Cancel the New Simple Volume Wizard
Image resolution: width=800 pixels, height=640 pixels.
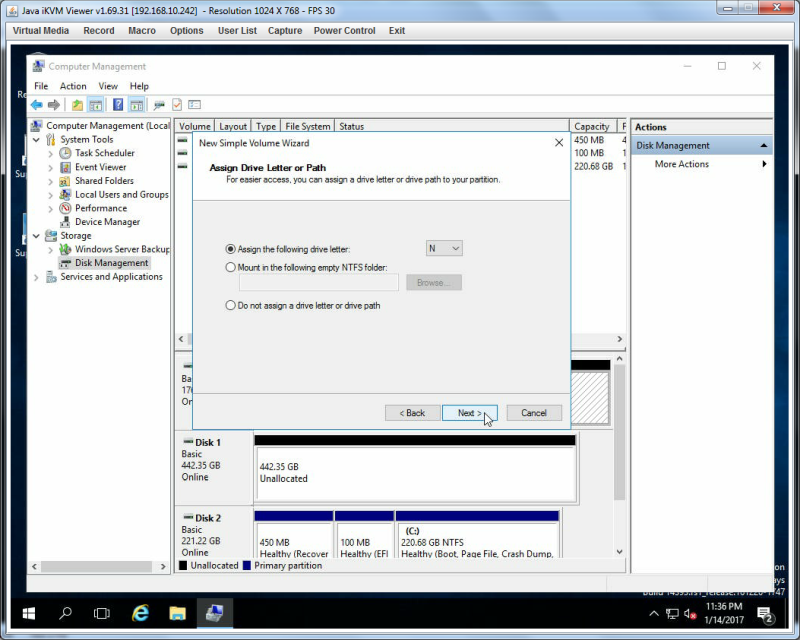[x=534, y=413]
